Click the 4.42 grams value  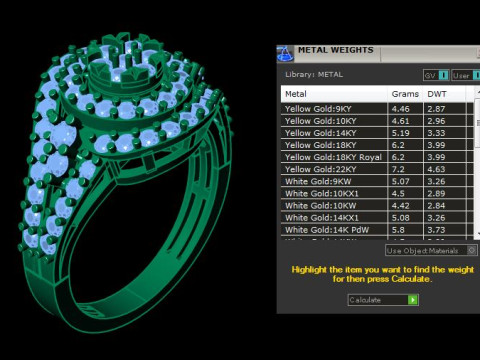coord(400,206)
